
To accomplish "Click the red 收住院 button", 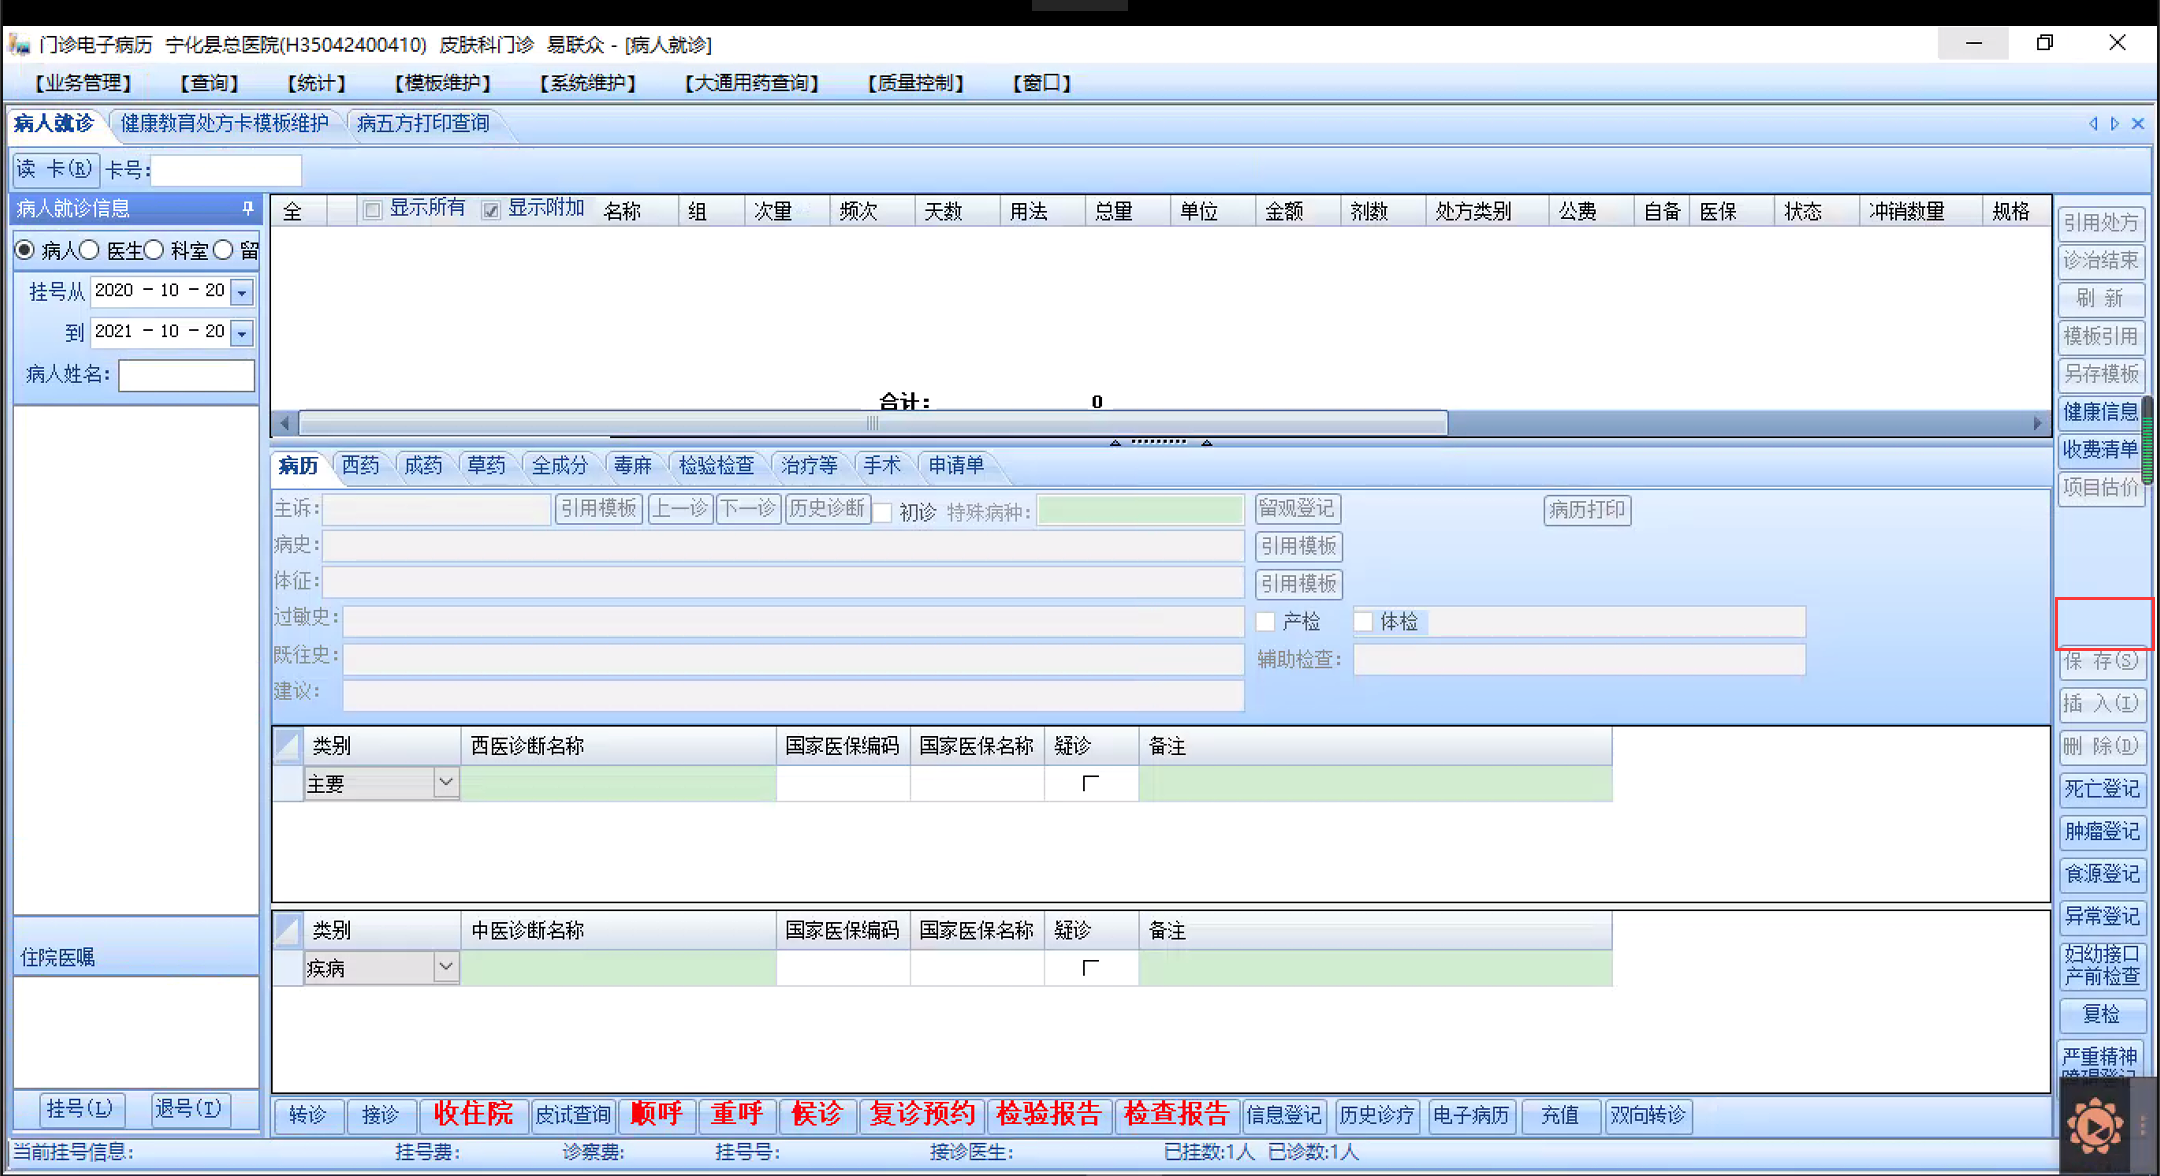I will (x=473, y=1114).
